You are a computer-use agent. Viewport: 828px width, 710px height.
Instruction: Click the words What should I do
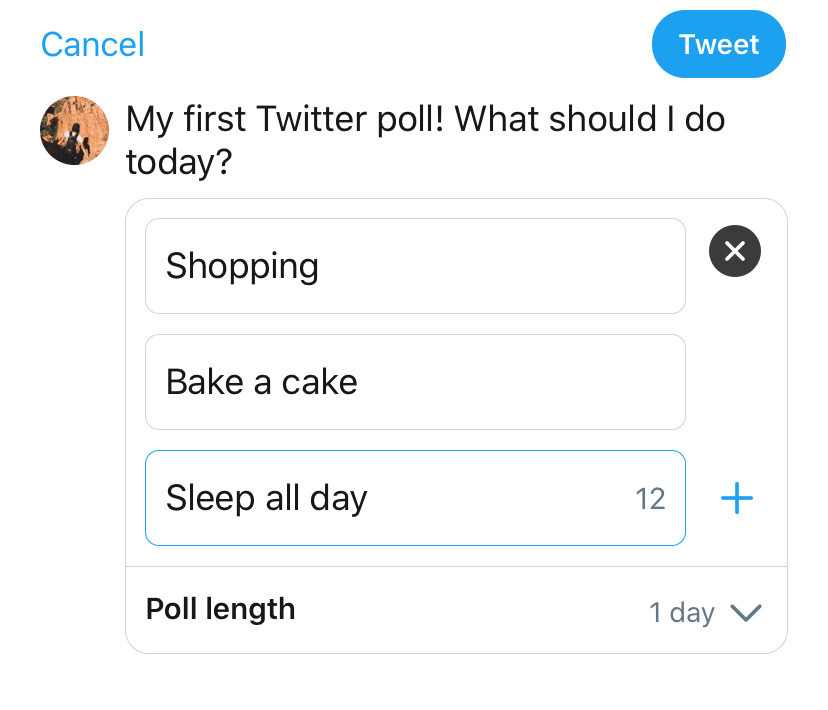click(590, 119)
